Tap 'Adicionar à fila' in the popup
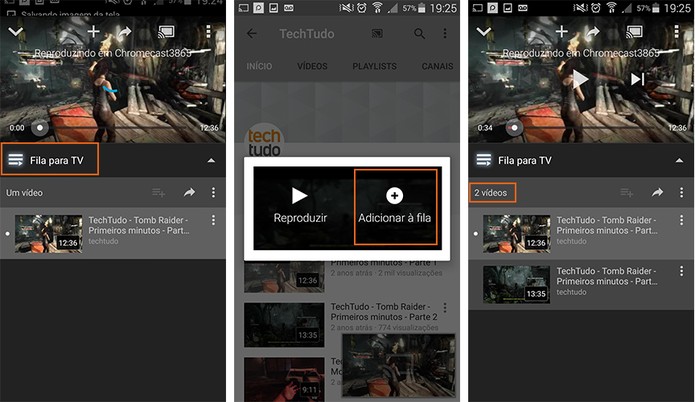The width and height of the screenshot is (695, 402). [x=395, y=207]
